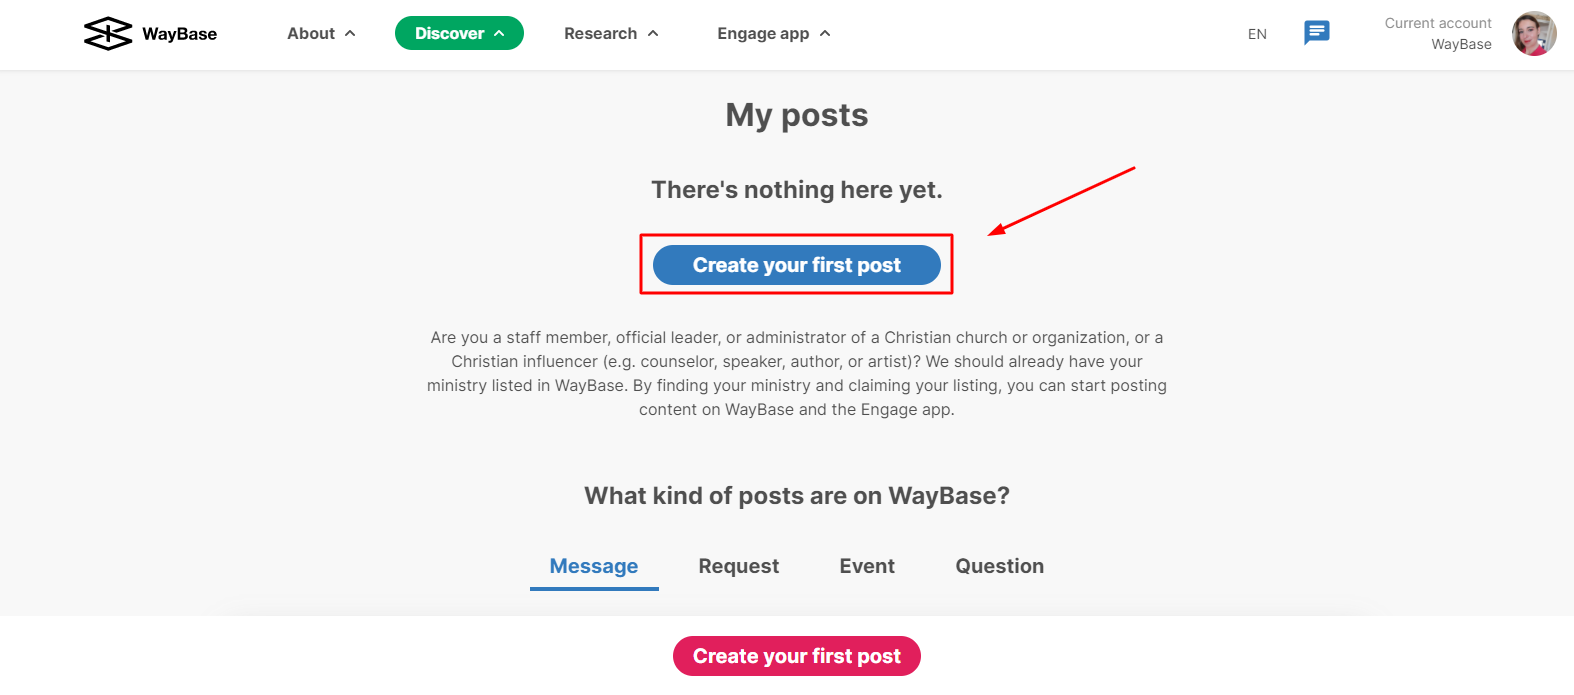
Task: Show the Question tab
Action: [x=1000, y=566]
